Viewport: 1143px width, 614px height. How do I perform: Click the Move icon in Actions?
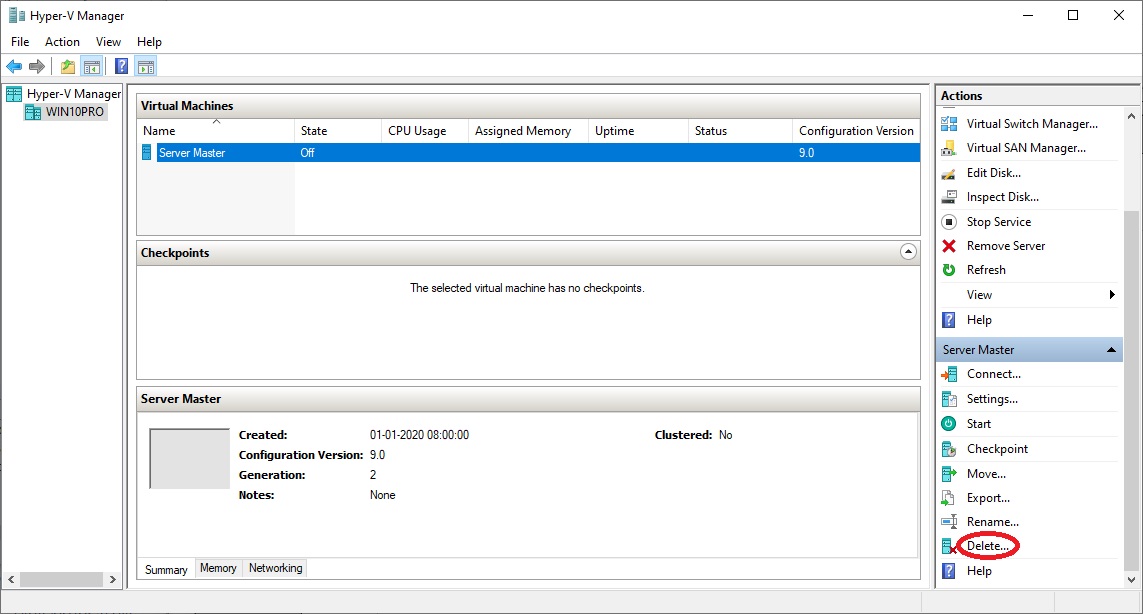pos(949,474)
